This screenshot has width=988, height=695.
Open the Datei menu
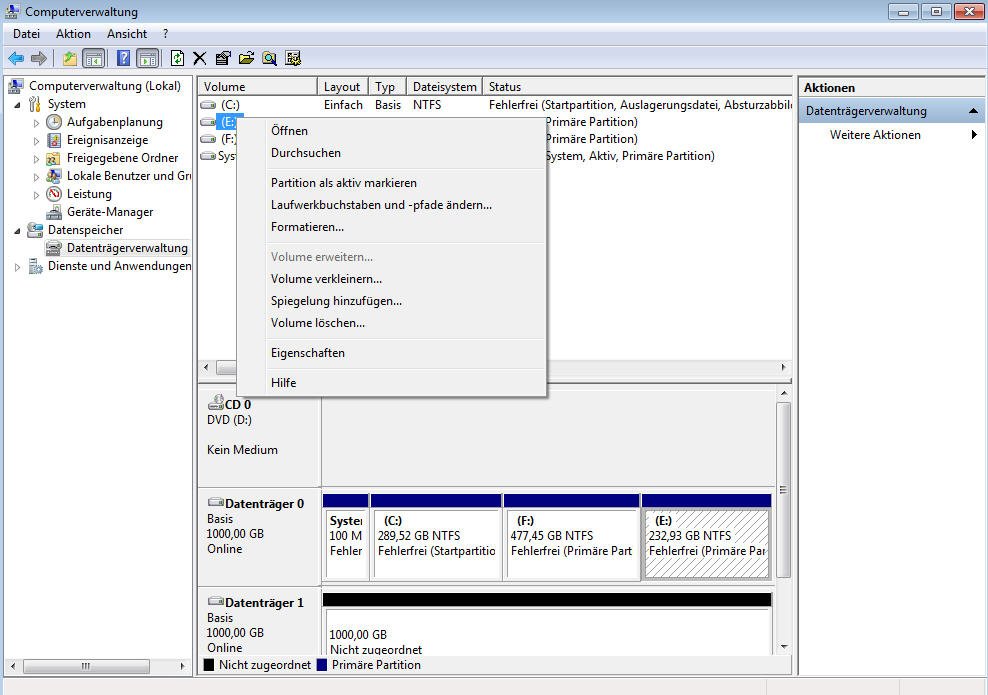pos(26,34)
